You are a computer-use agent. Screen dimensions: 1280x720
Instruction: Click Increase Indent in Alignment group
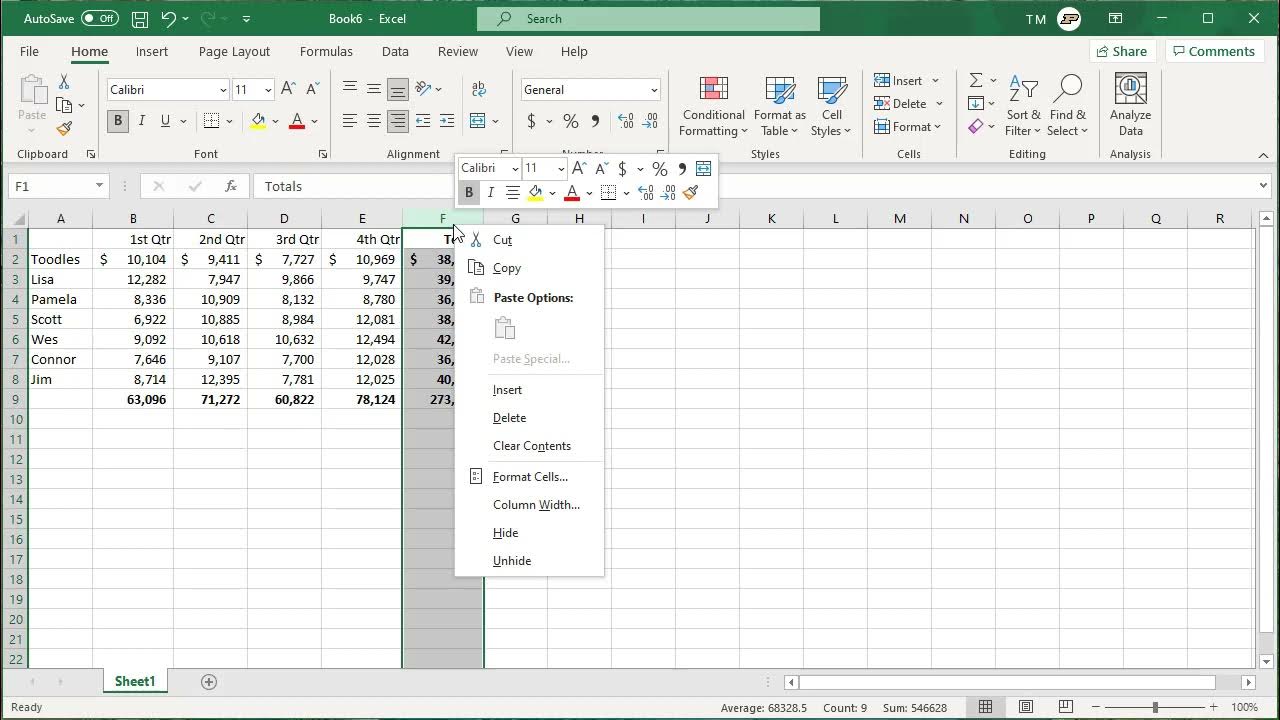447,121
